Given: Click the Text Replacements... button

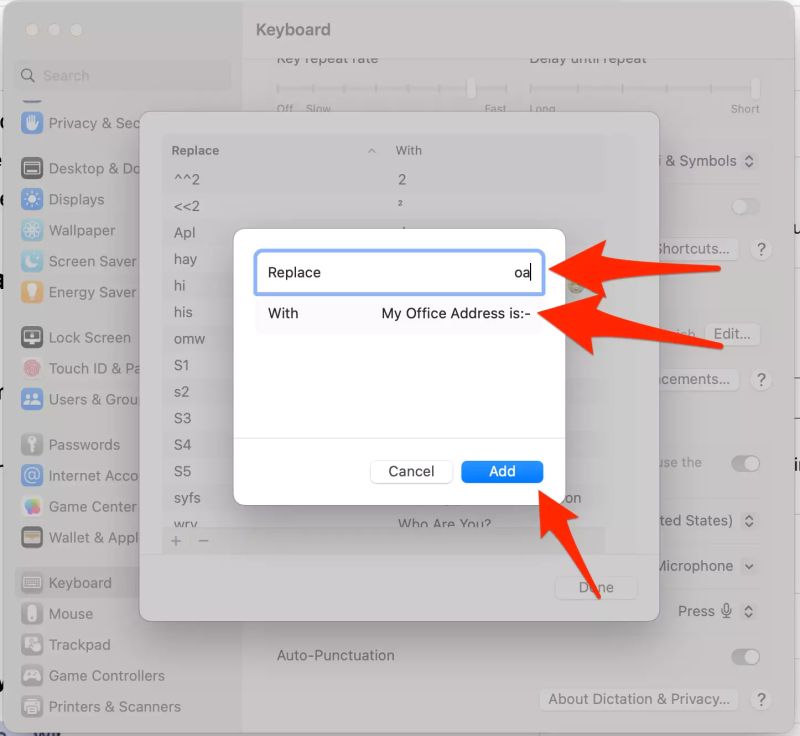Looking at the screenshot, I should tap(696, 379).
